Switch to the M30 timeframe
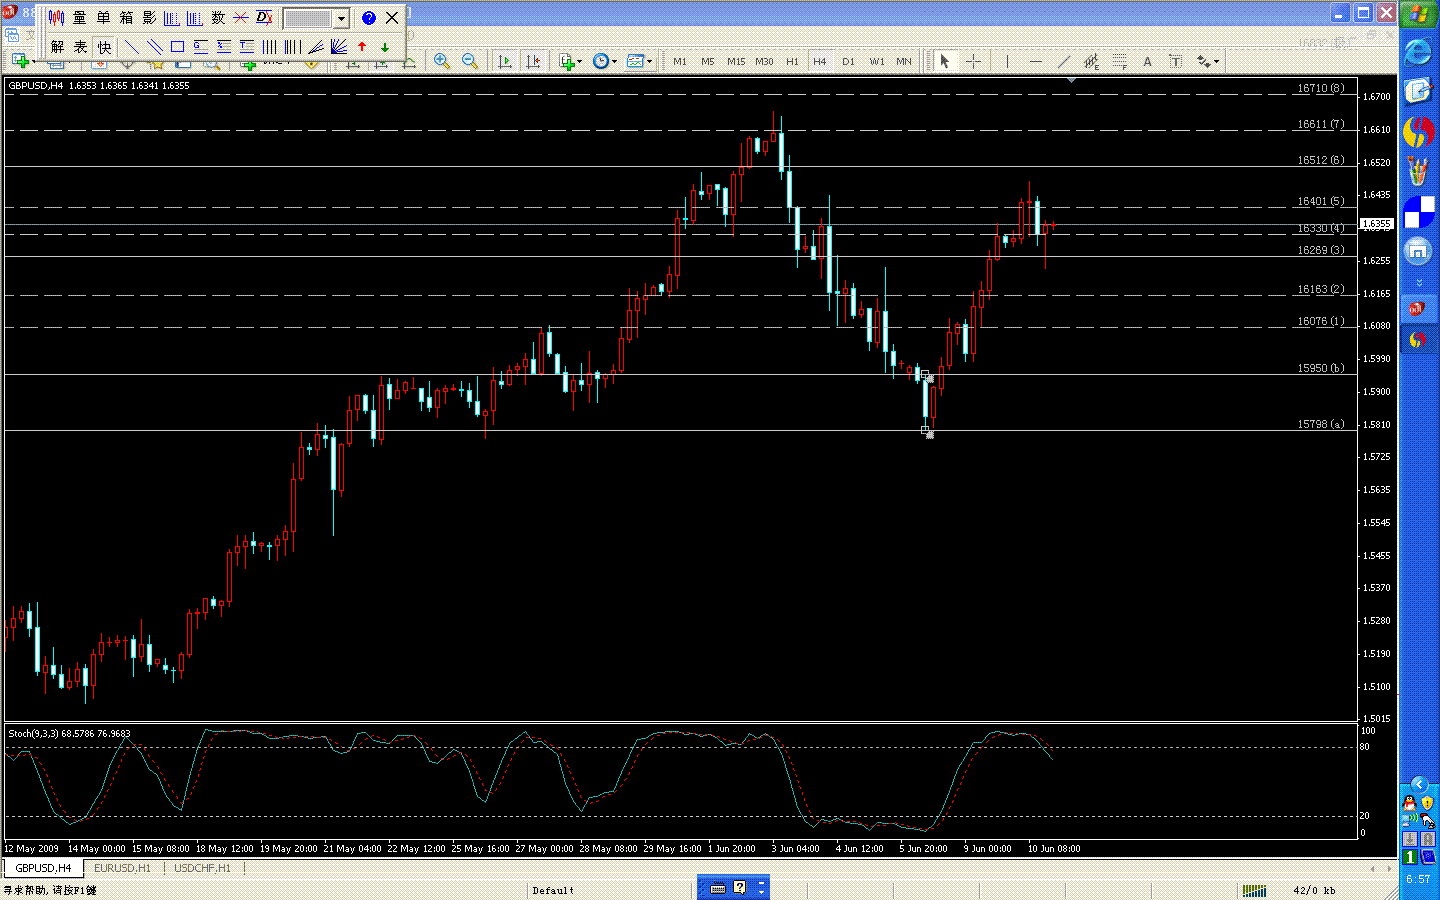The width and height of the screenshot is (1440, 900). coord(764,61)
